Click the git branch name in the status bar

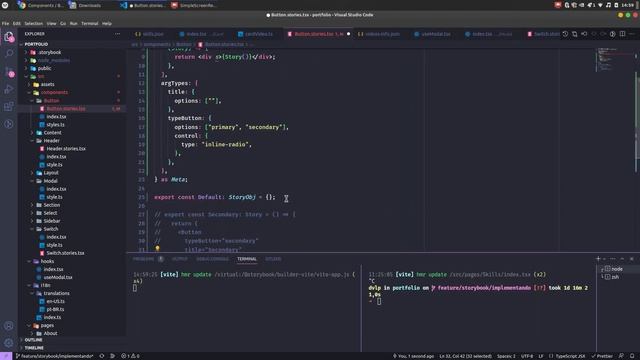click(54, 356)
